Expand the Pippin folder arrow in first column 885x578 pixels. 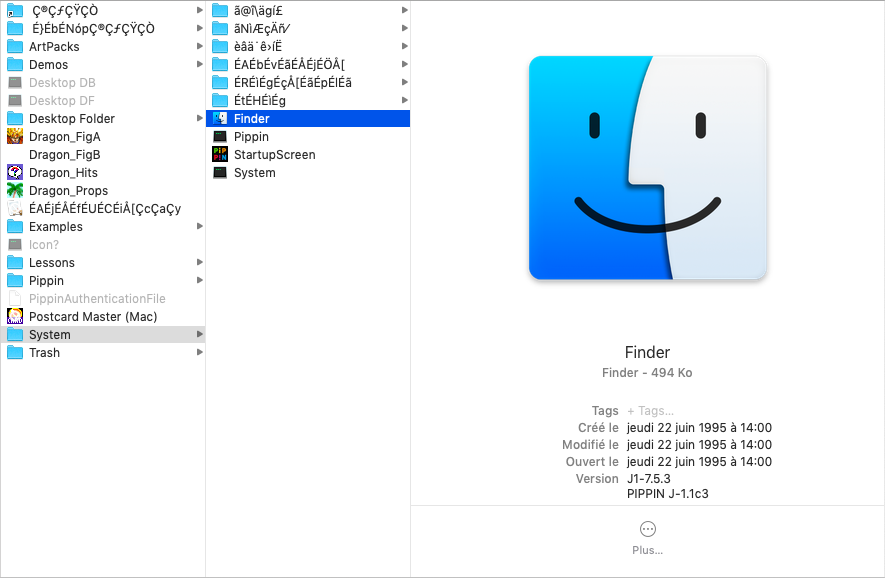pyautogui.click(x=199, y=281)
